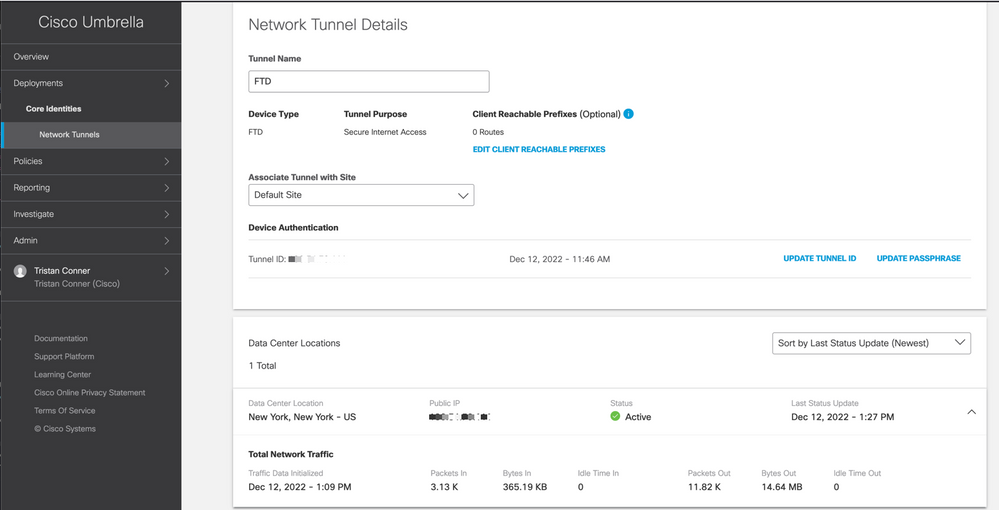999x510 pixels.
Task: Open the Learning Center link
Action: point(62,375)
